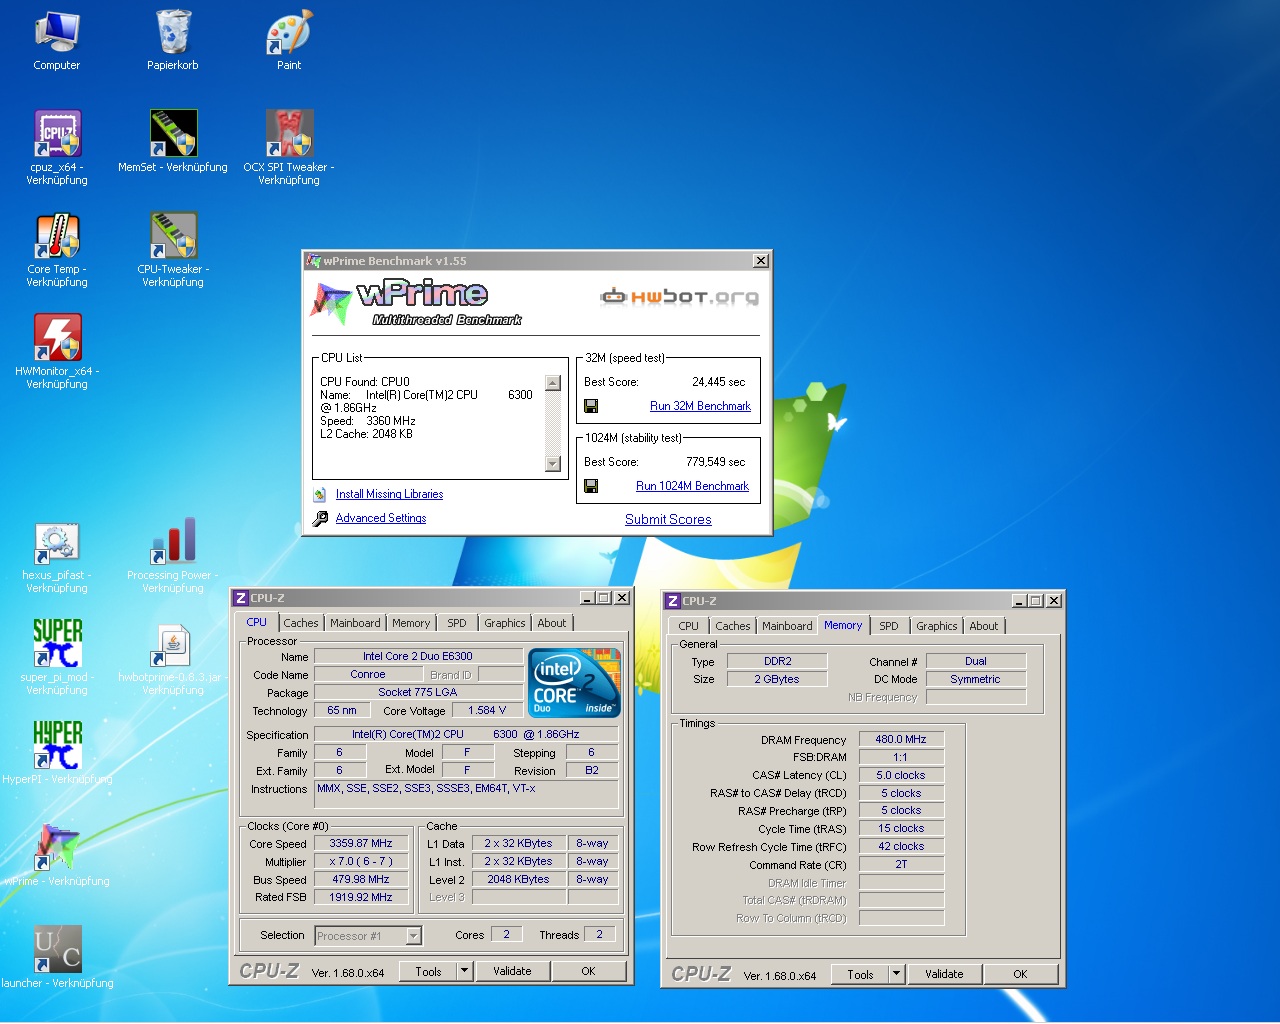Click the save icon beside 1024M best score
Image resolution: width=1280 pixels, height=1024 pixels.
pos(591,486)
